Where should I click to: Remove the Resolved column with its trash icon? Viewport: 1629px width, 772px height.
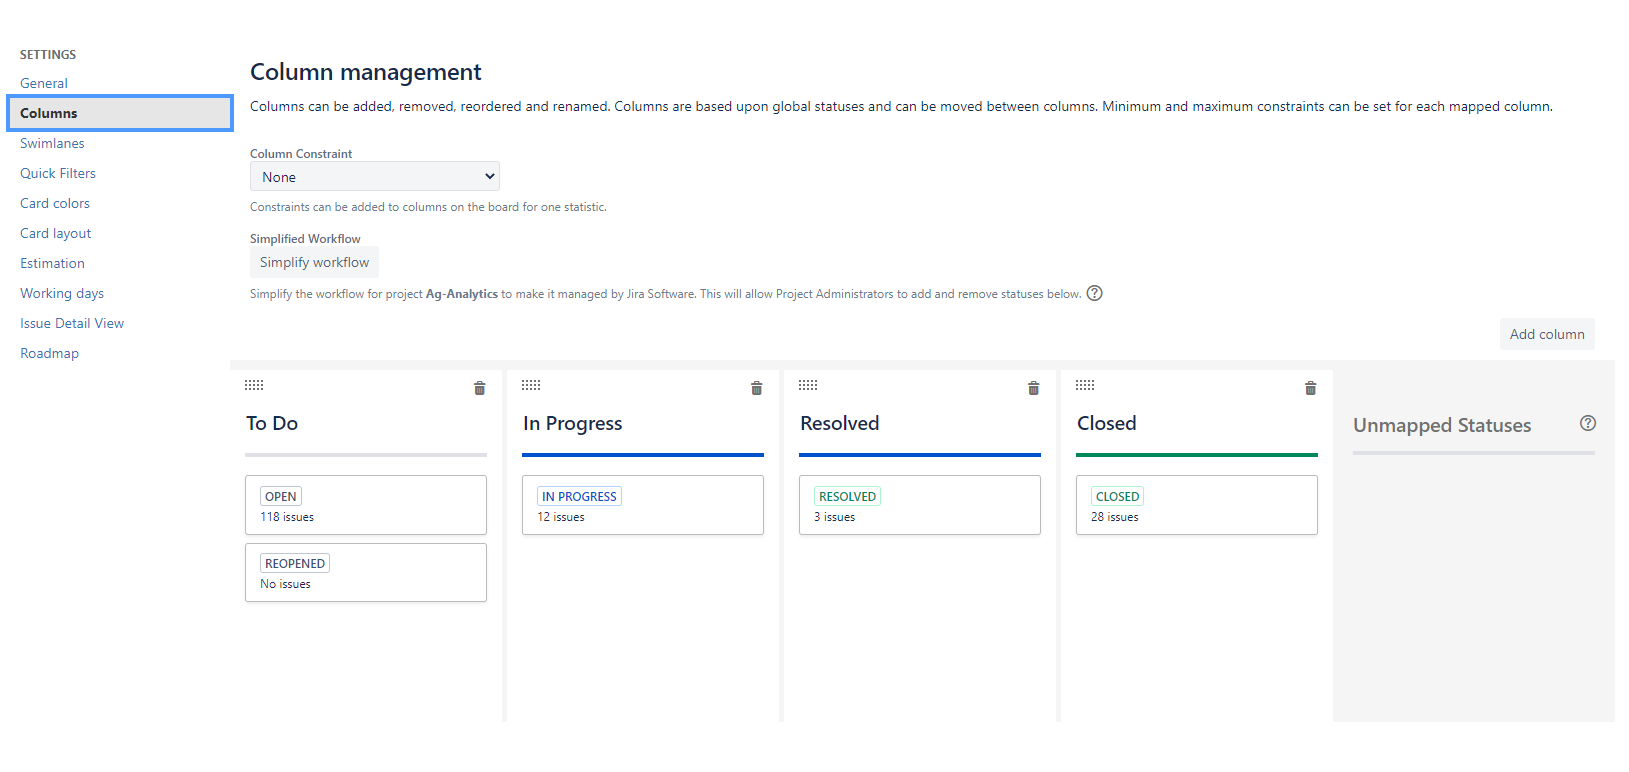1034,388
